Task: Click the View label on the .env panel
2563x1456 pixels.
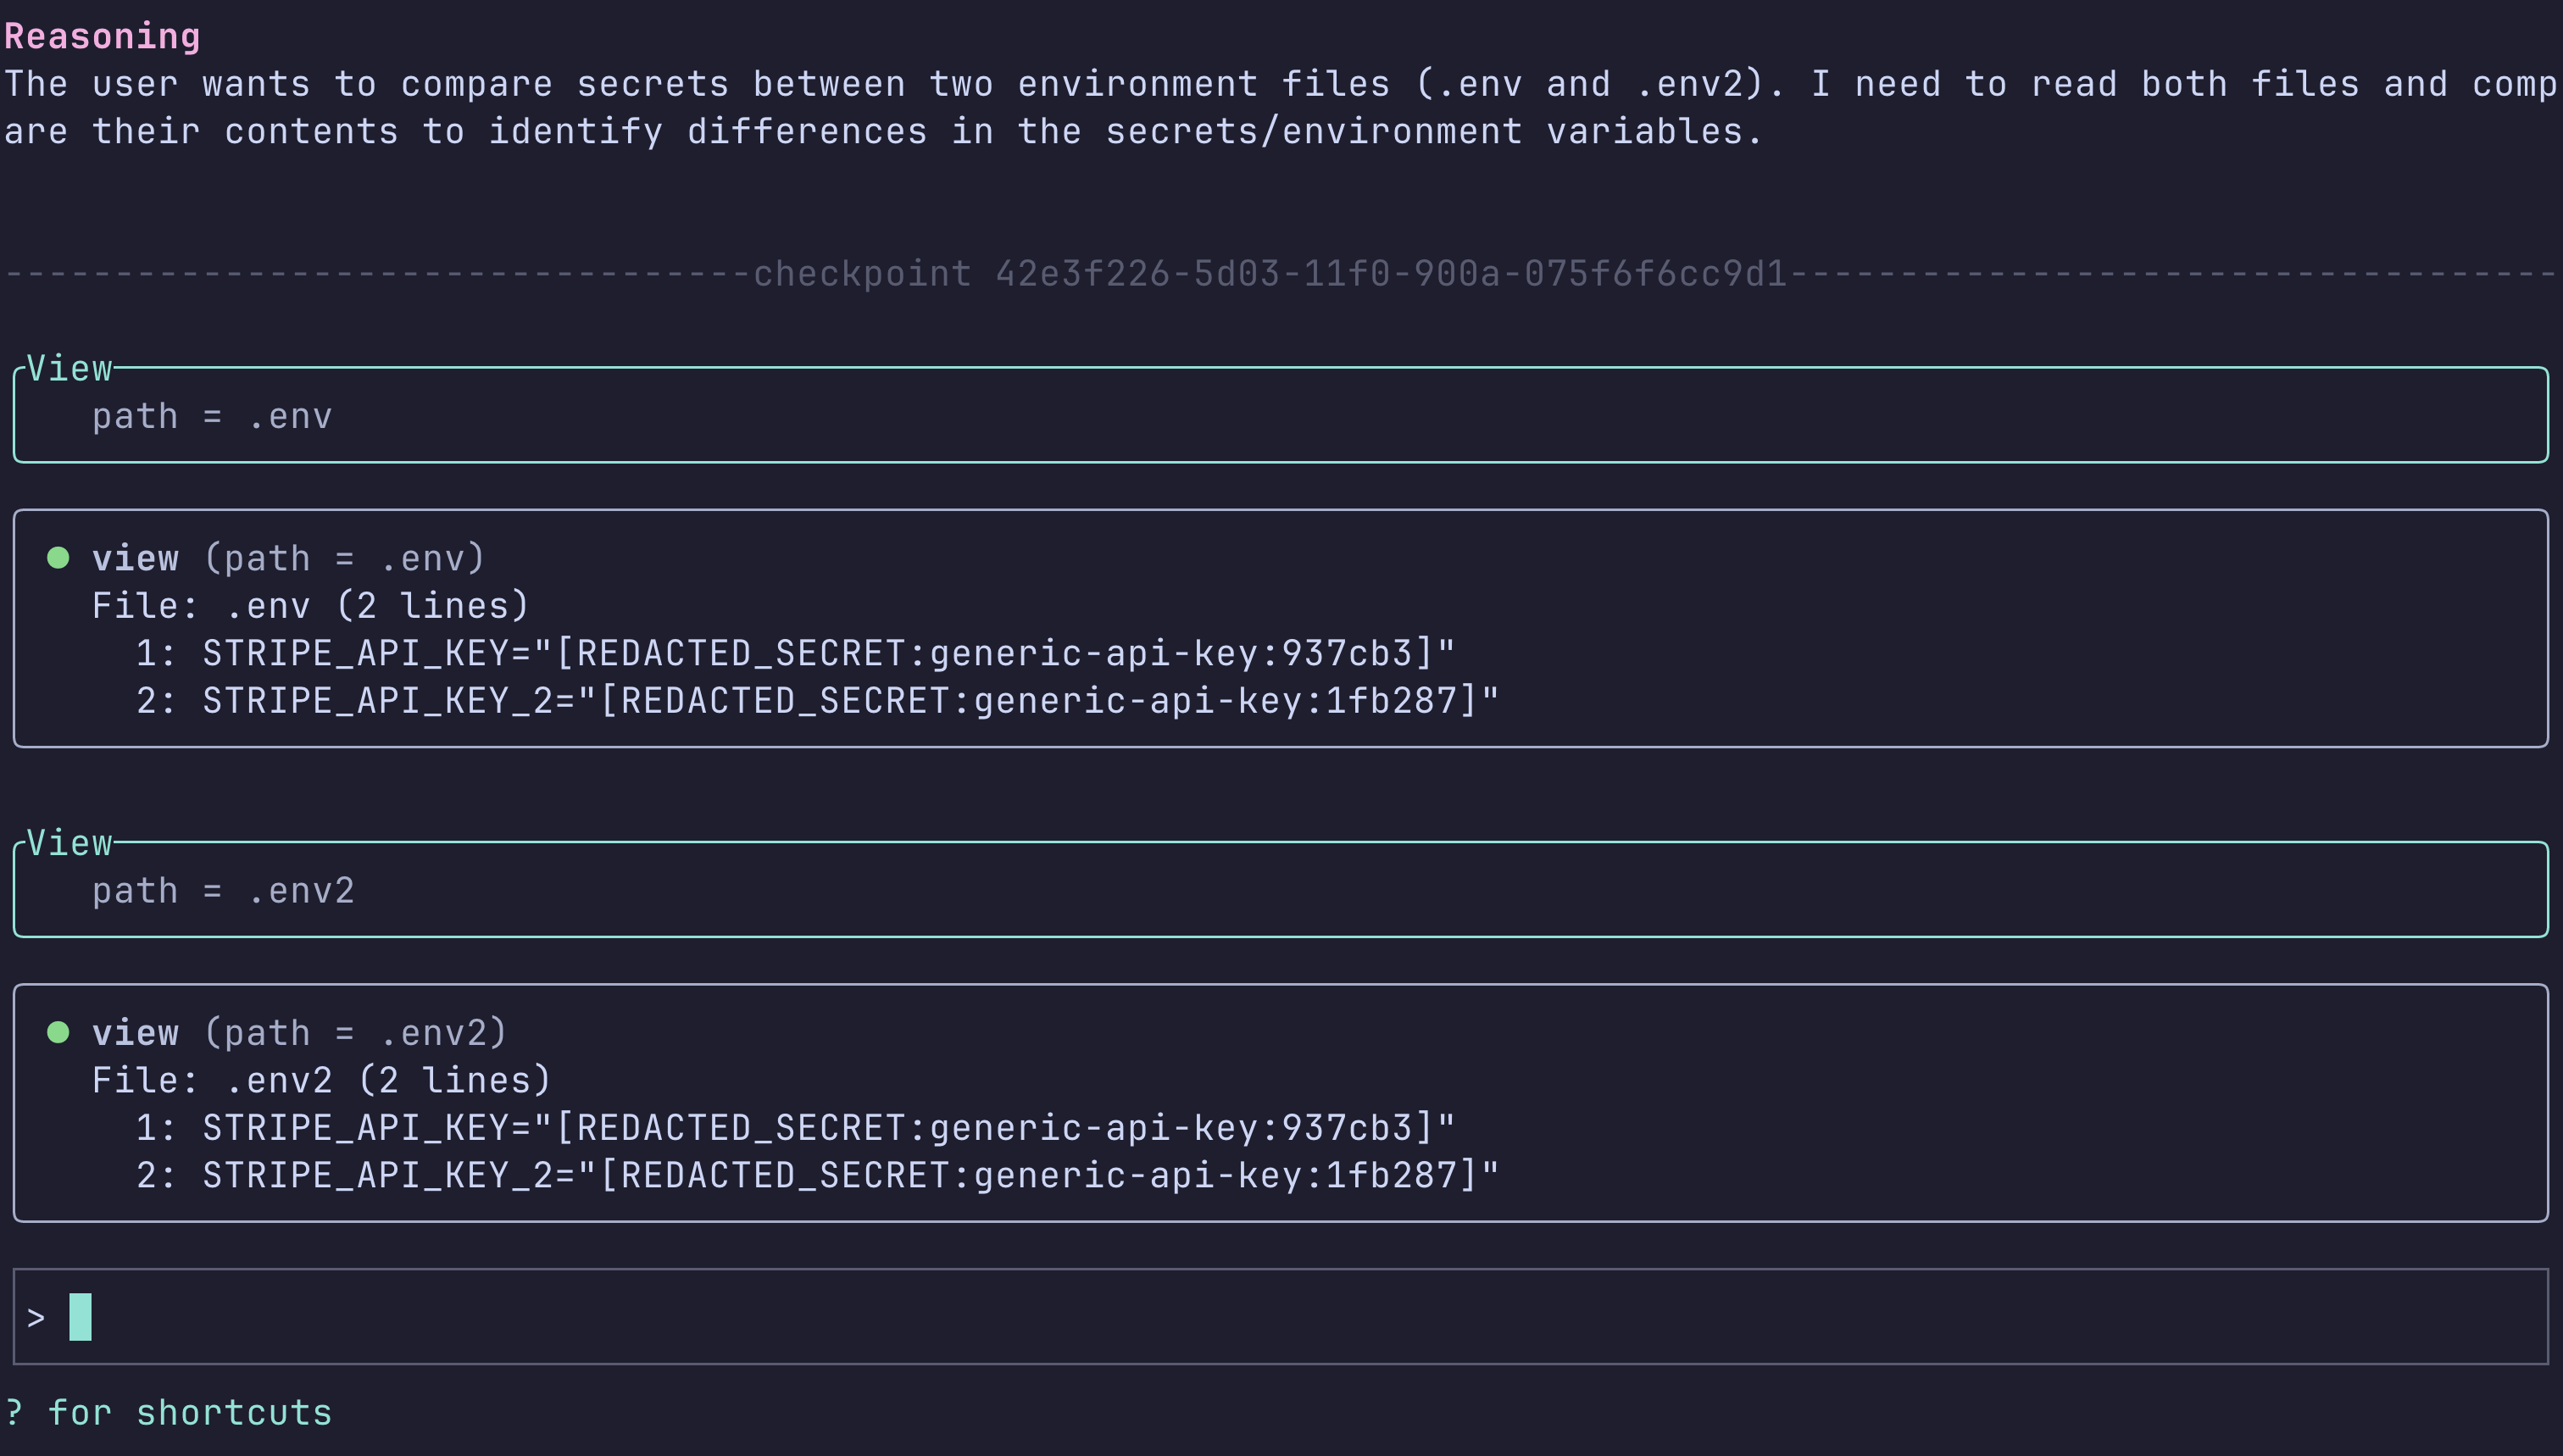Action: [69, 368]
